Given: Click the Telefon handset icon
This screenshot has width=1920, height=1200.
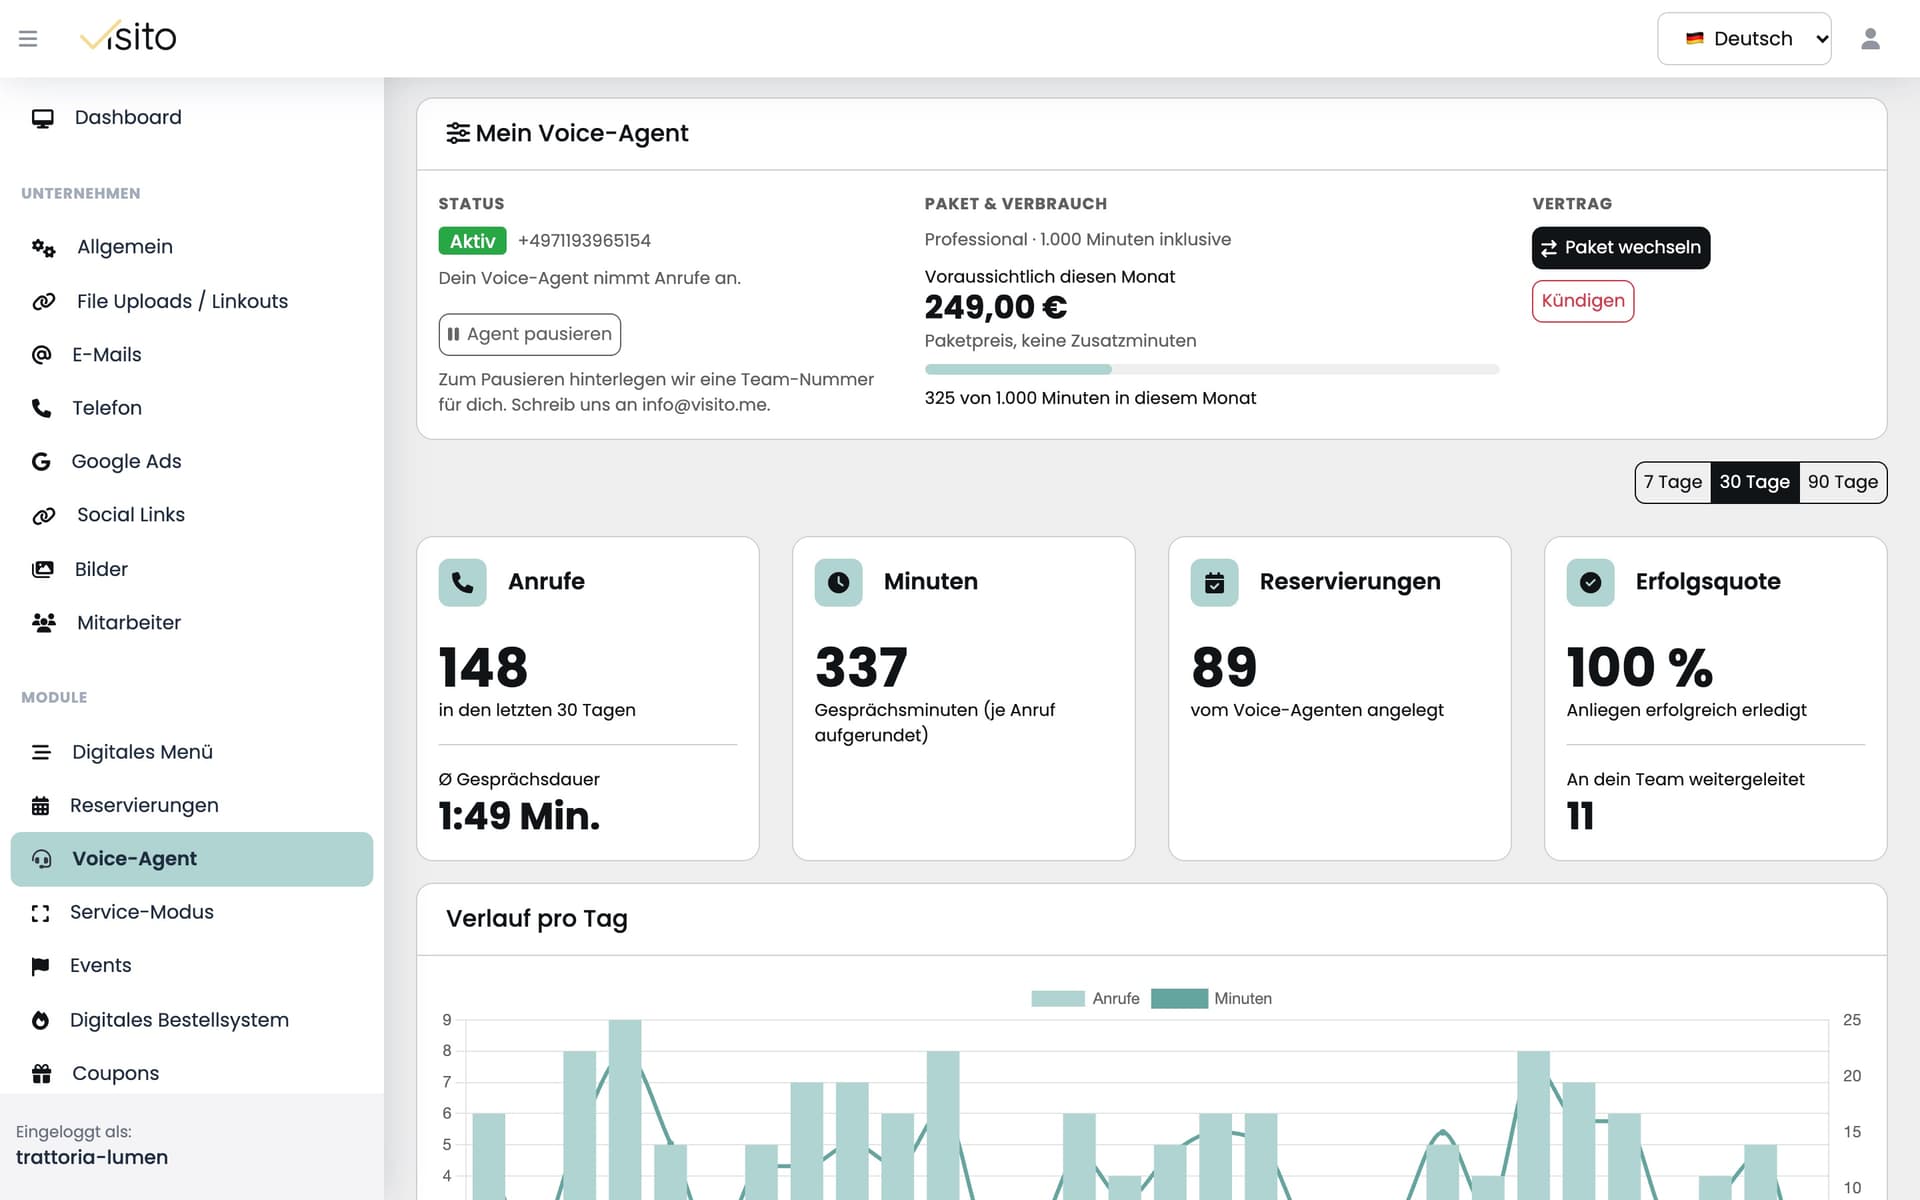Looking at the screenshot, I should [41, 408].
